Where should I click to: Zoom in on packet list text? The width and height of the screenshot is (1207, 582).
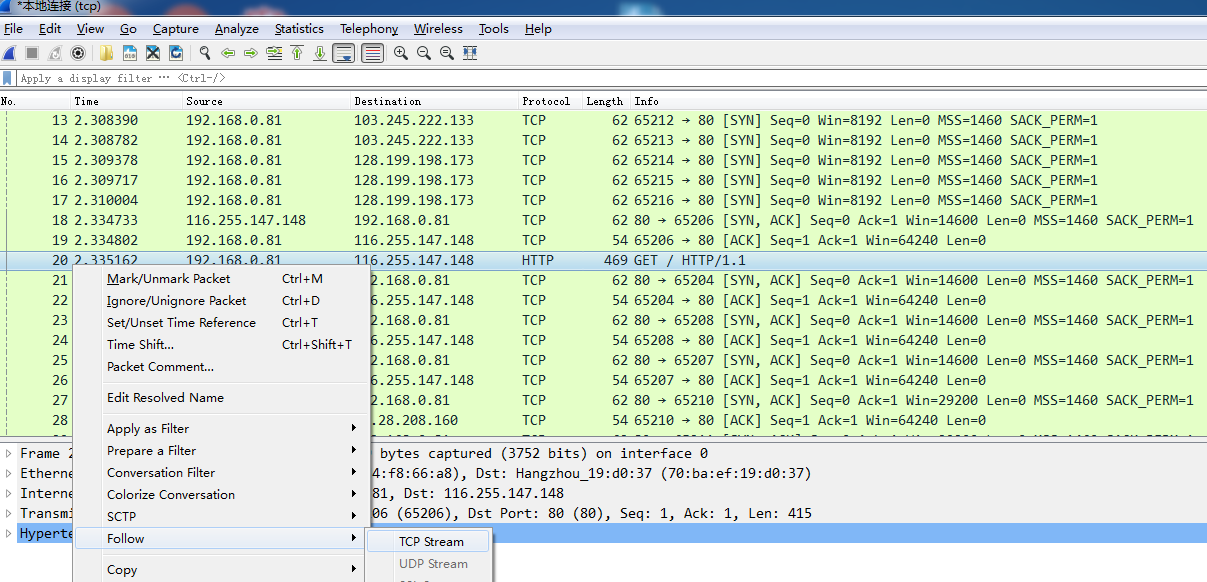click(x=400, y=53)
